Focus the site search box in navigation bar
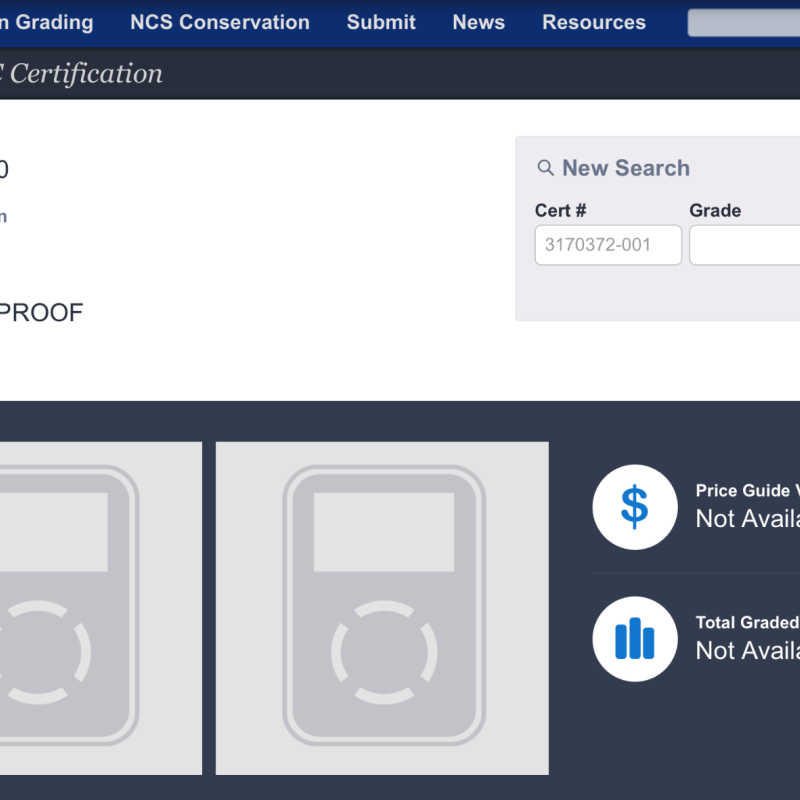Screen dimensions: 800x800 (743, 23)
